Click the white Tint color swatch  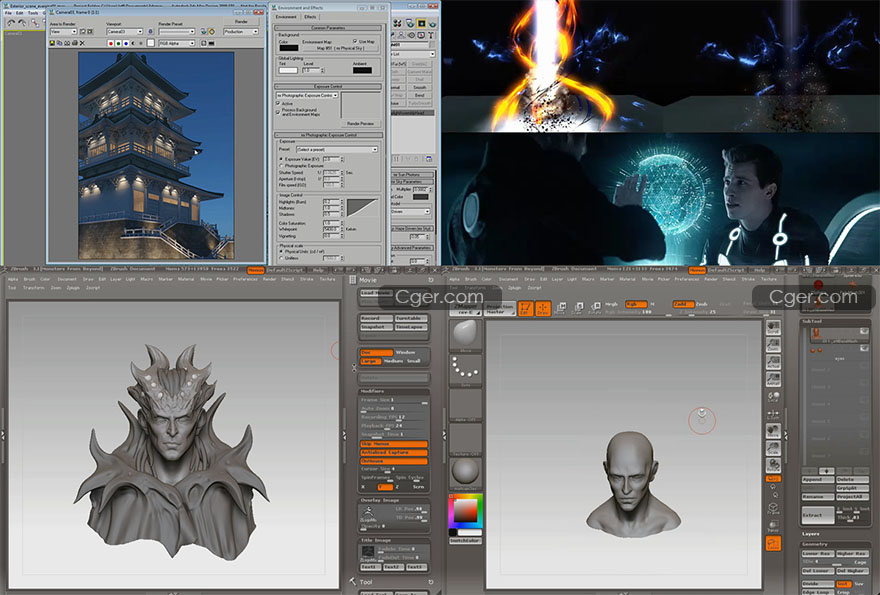pyautogui.click(x=288, y=70)
